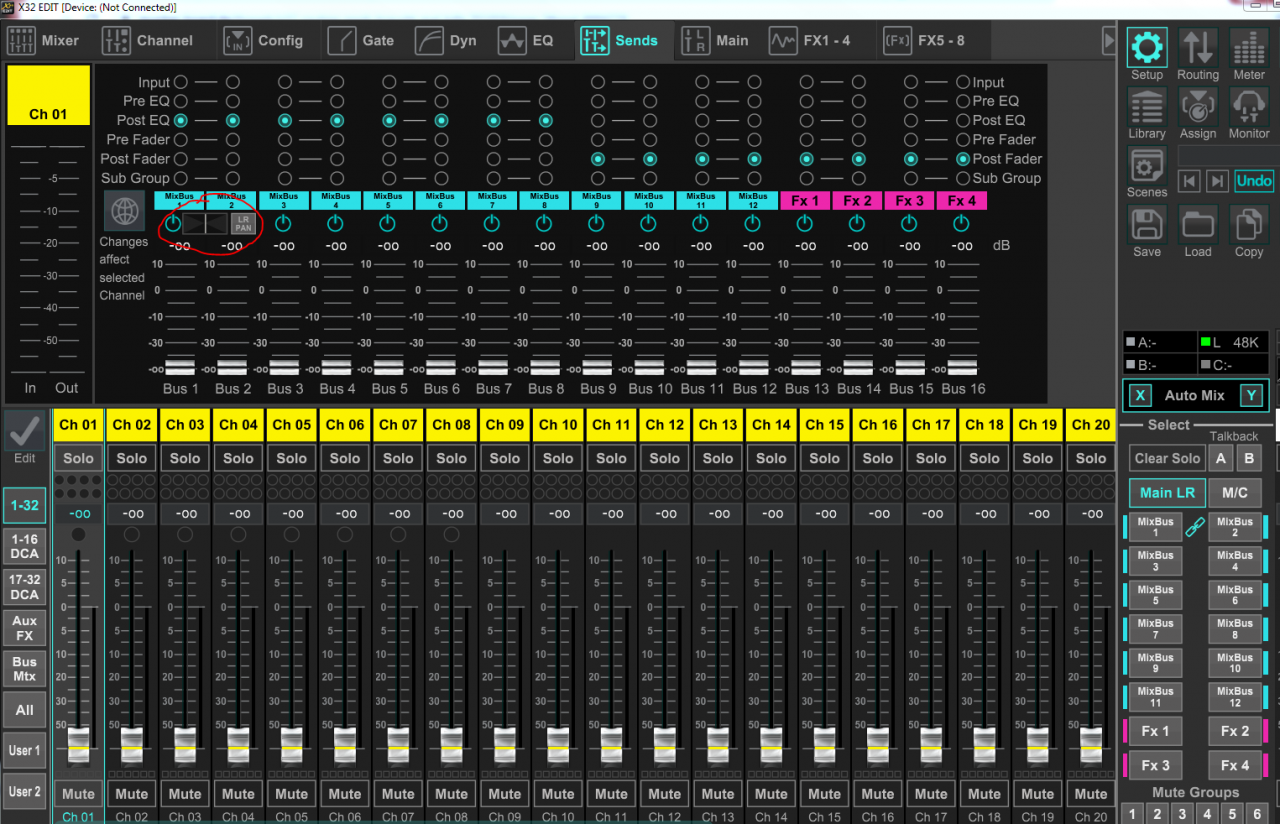Screen dimensions: 1280x824
Task: Switch to the Channel tab
Action: 148,41
